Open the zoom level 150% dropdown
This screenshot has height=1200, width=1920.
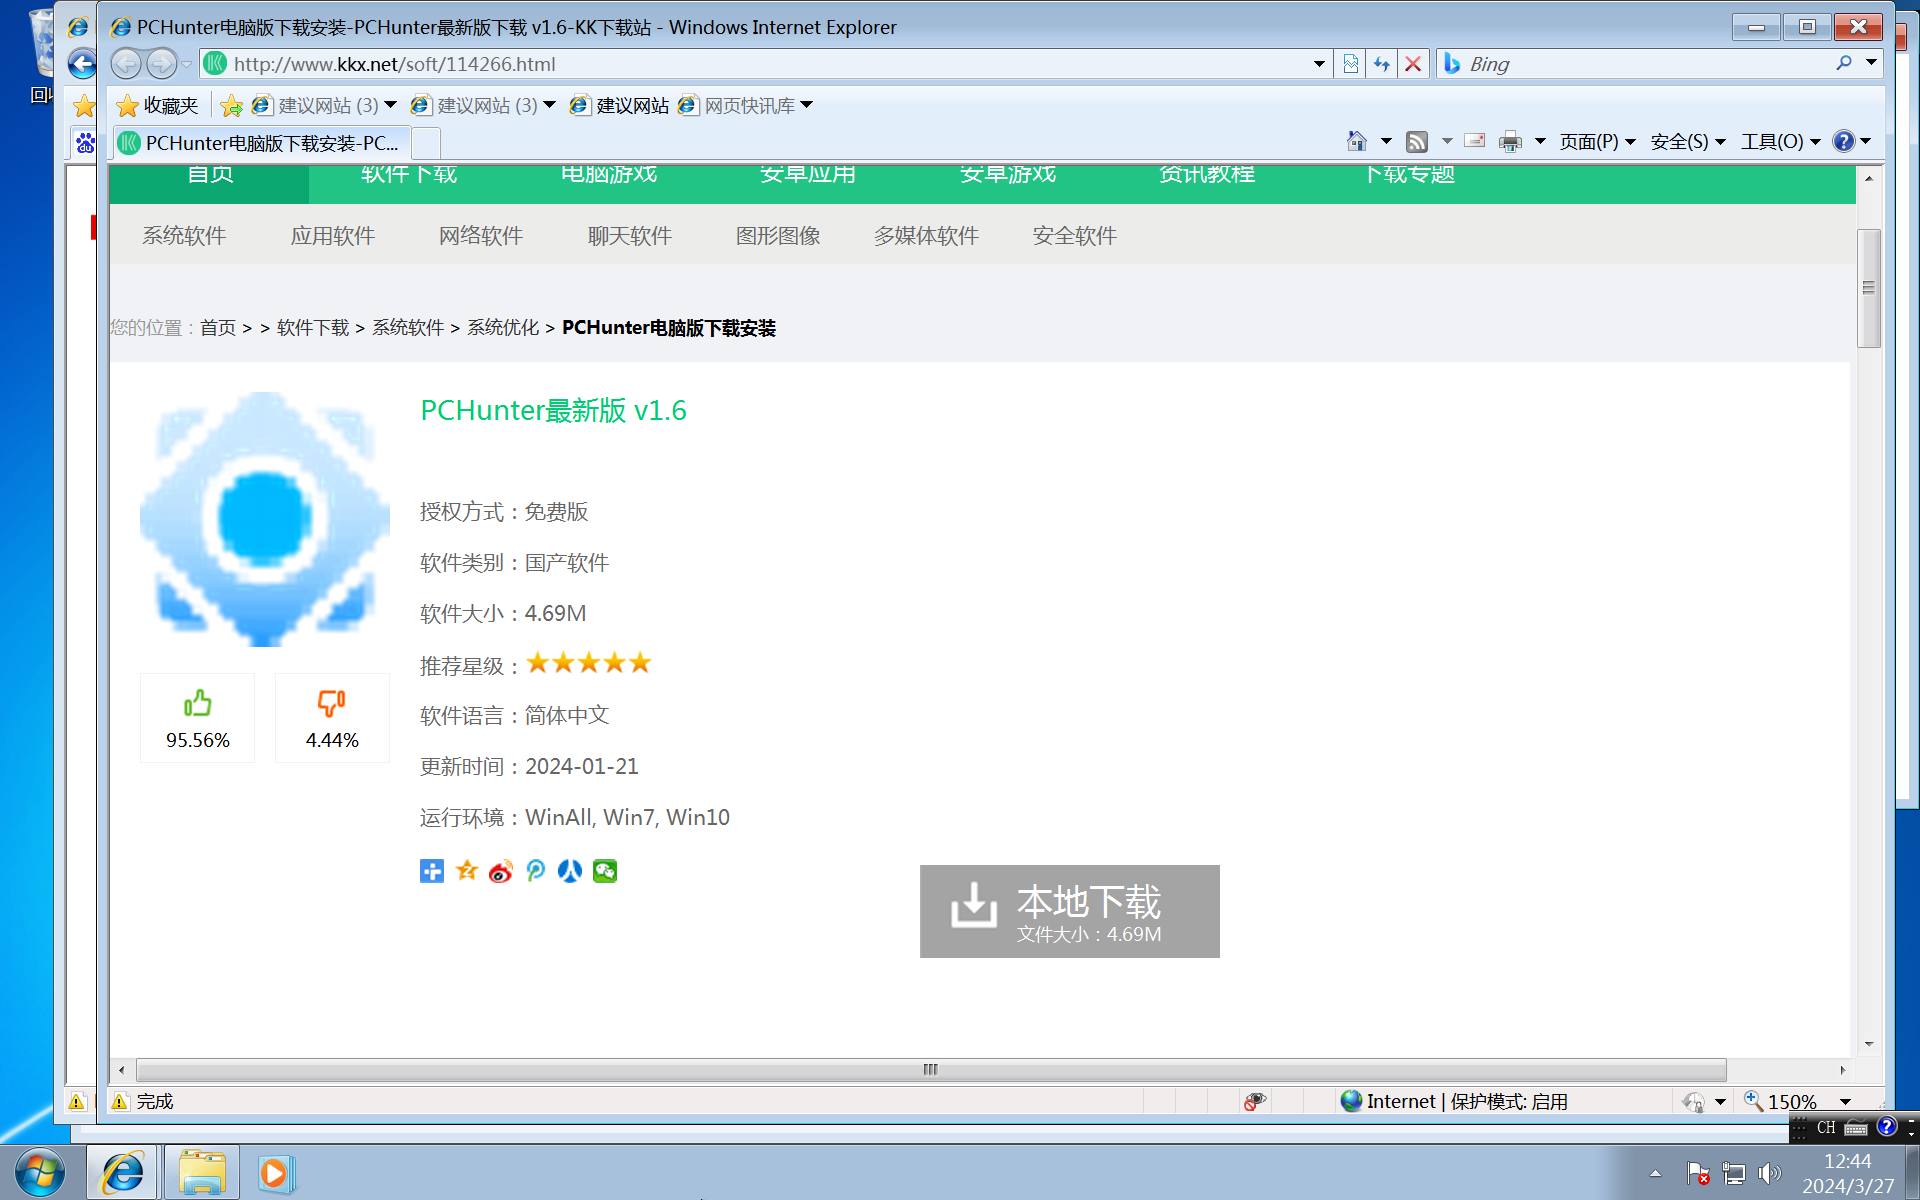click(x=1845, y=1101)
